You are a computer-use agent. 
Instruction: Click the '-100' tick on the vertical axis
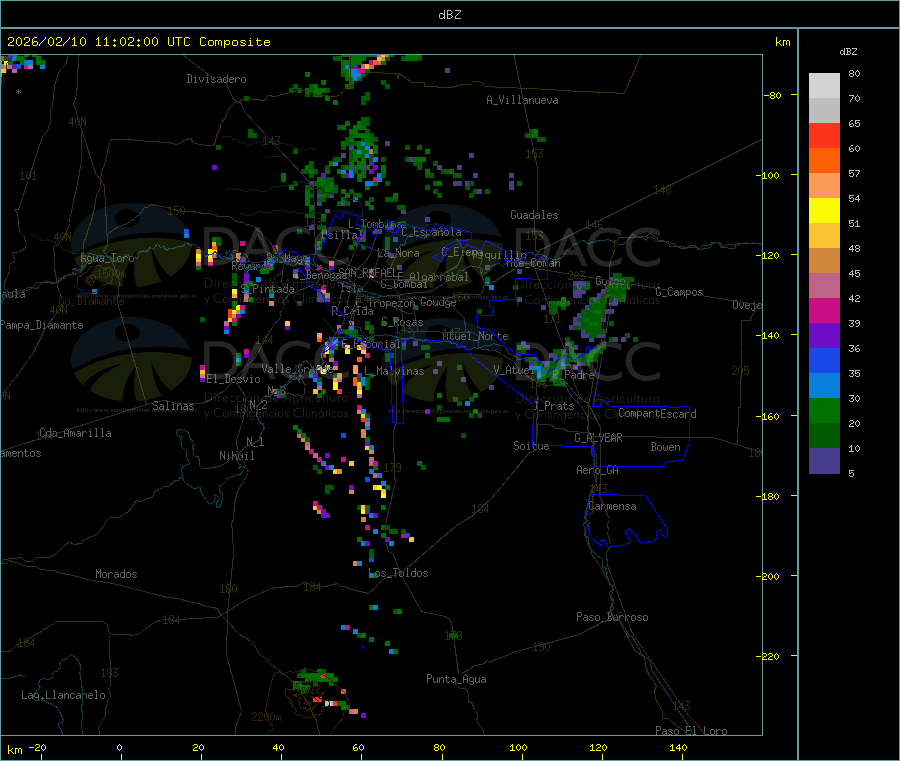click(768, 175)
